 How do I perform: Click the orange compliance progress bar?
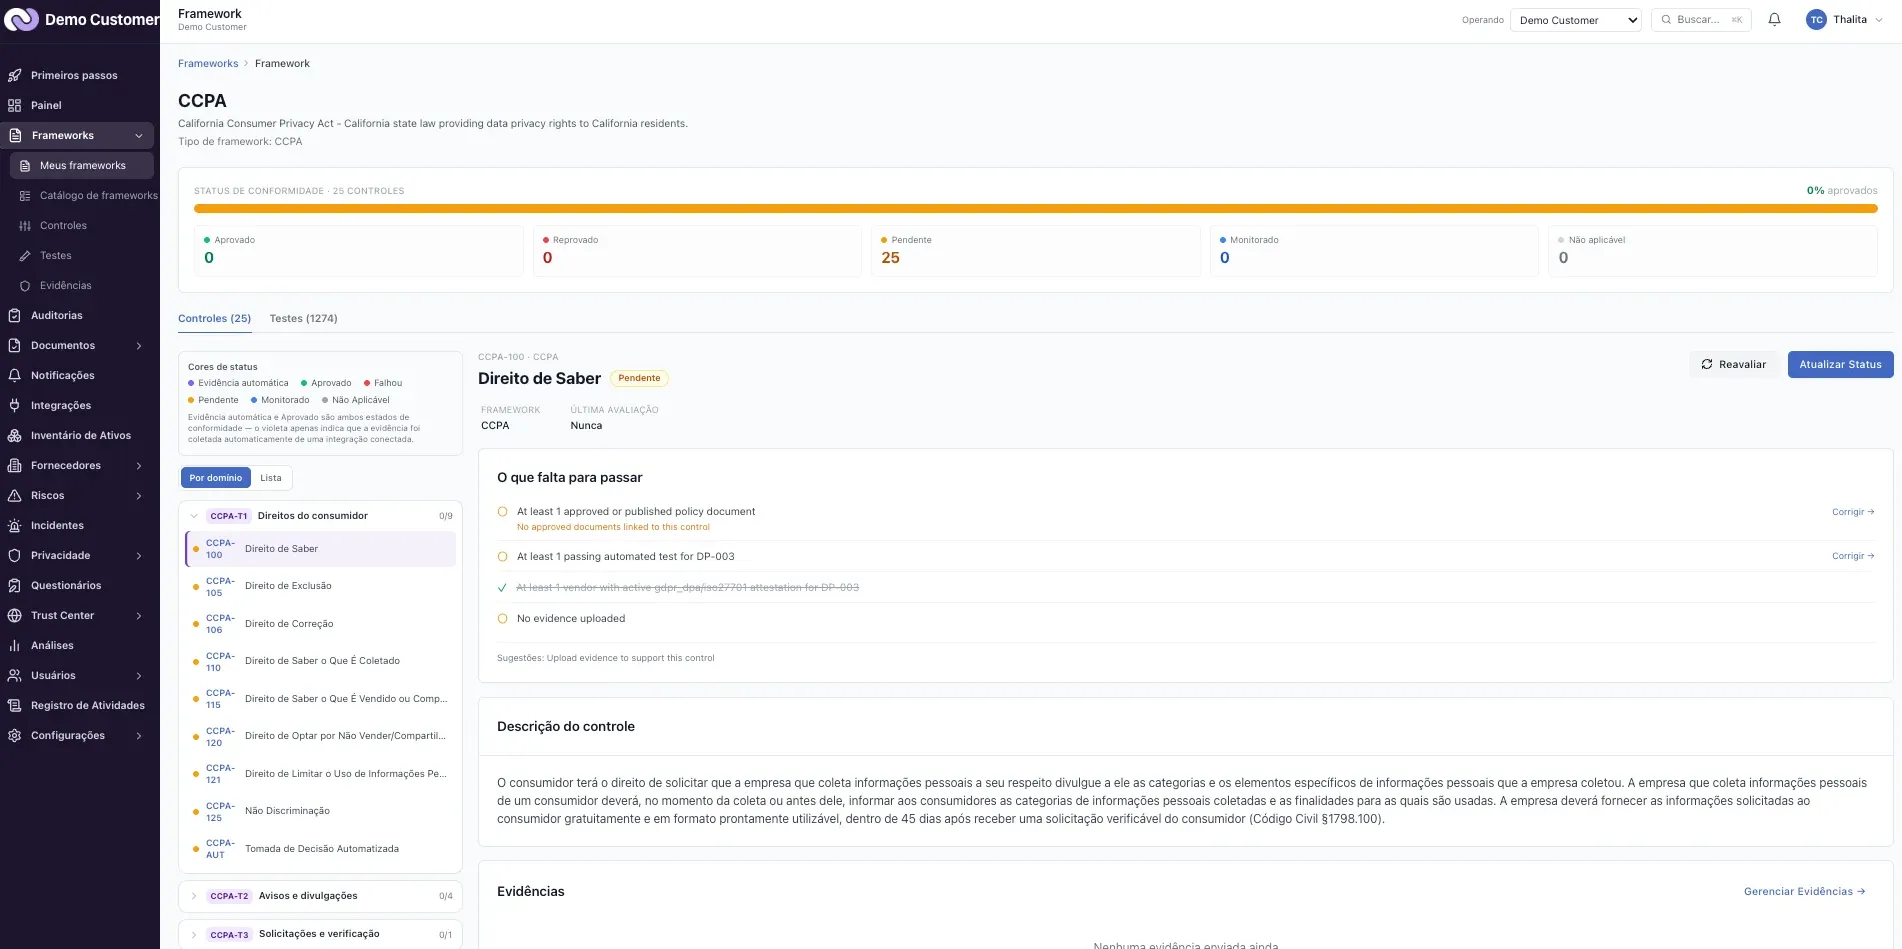pyautogui.click(x=1035, y=209)
